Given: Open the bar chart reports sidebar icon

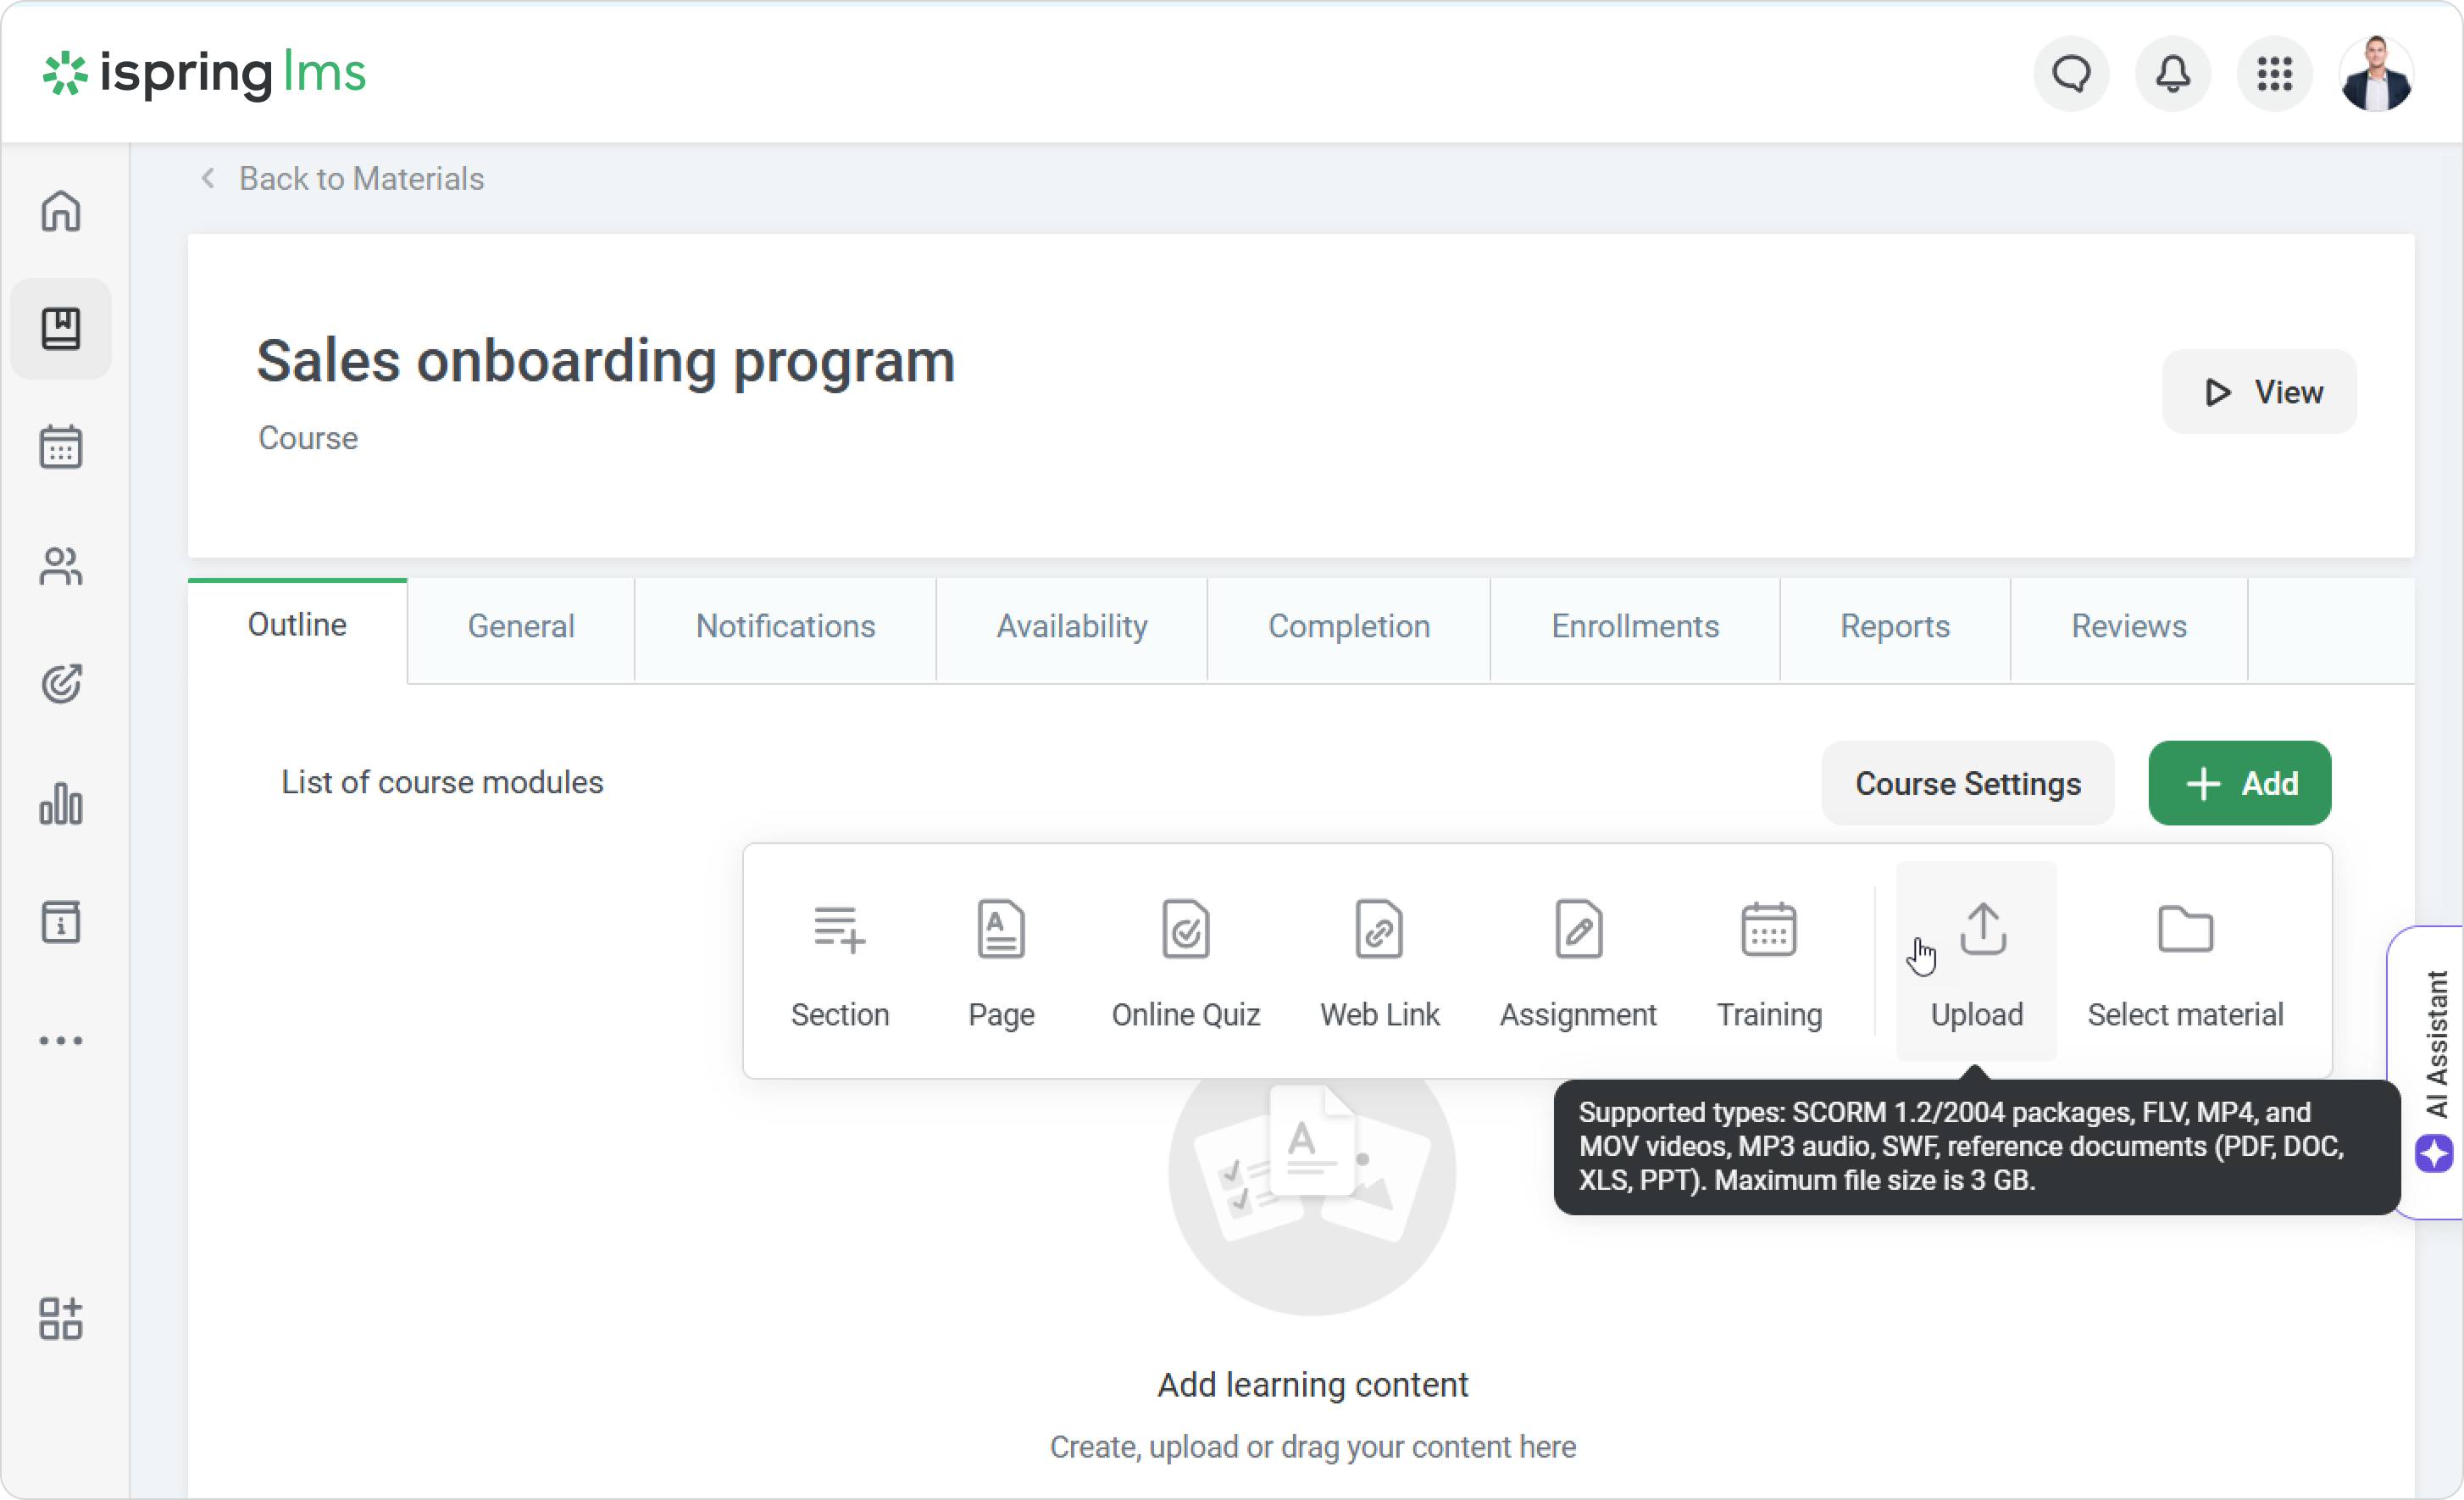Looking at the screenshot, I should pos(61,804).
